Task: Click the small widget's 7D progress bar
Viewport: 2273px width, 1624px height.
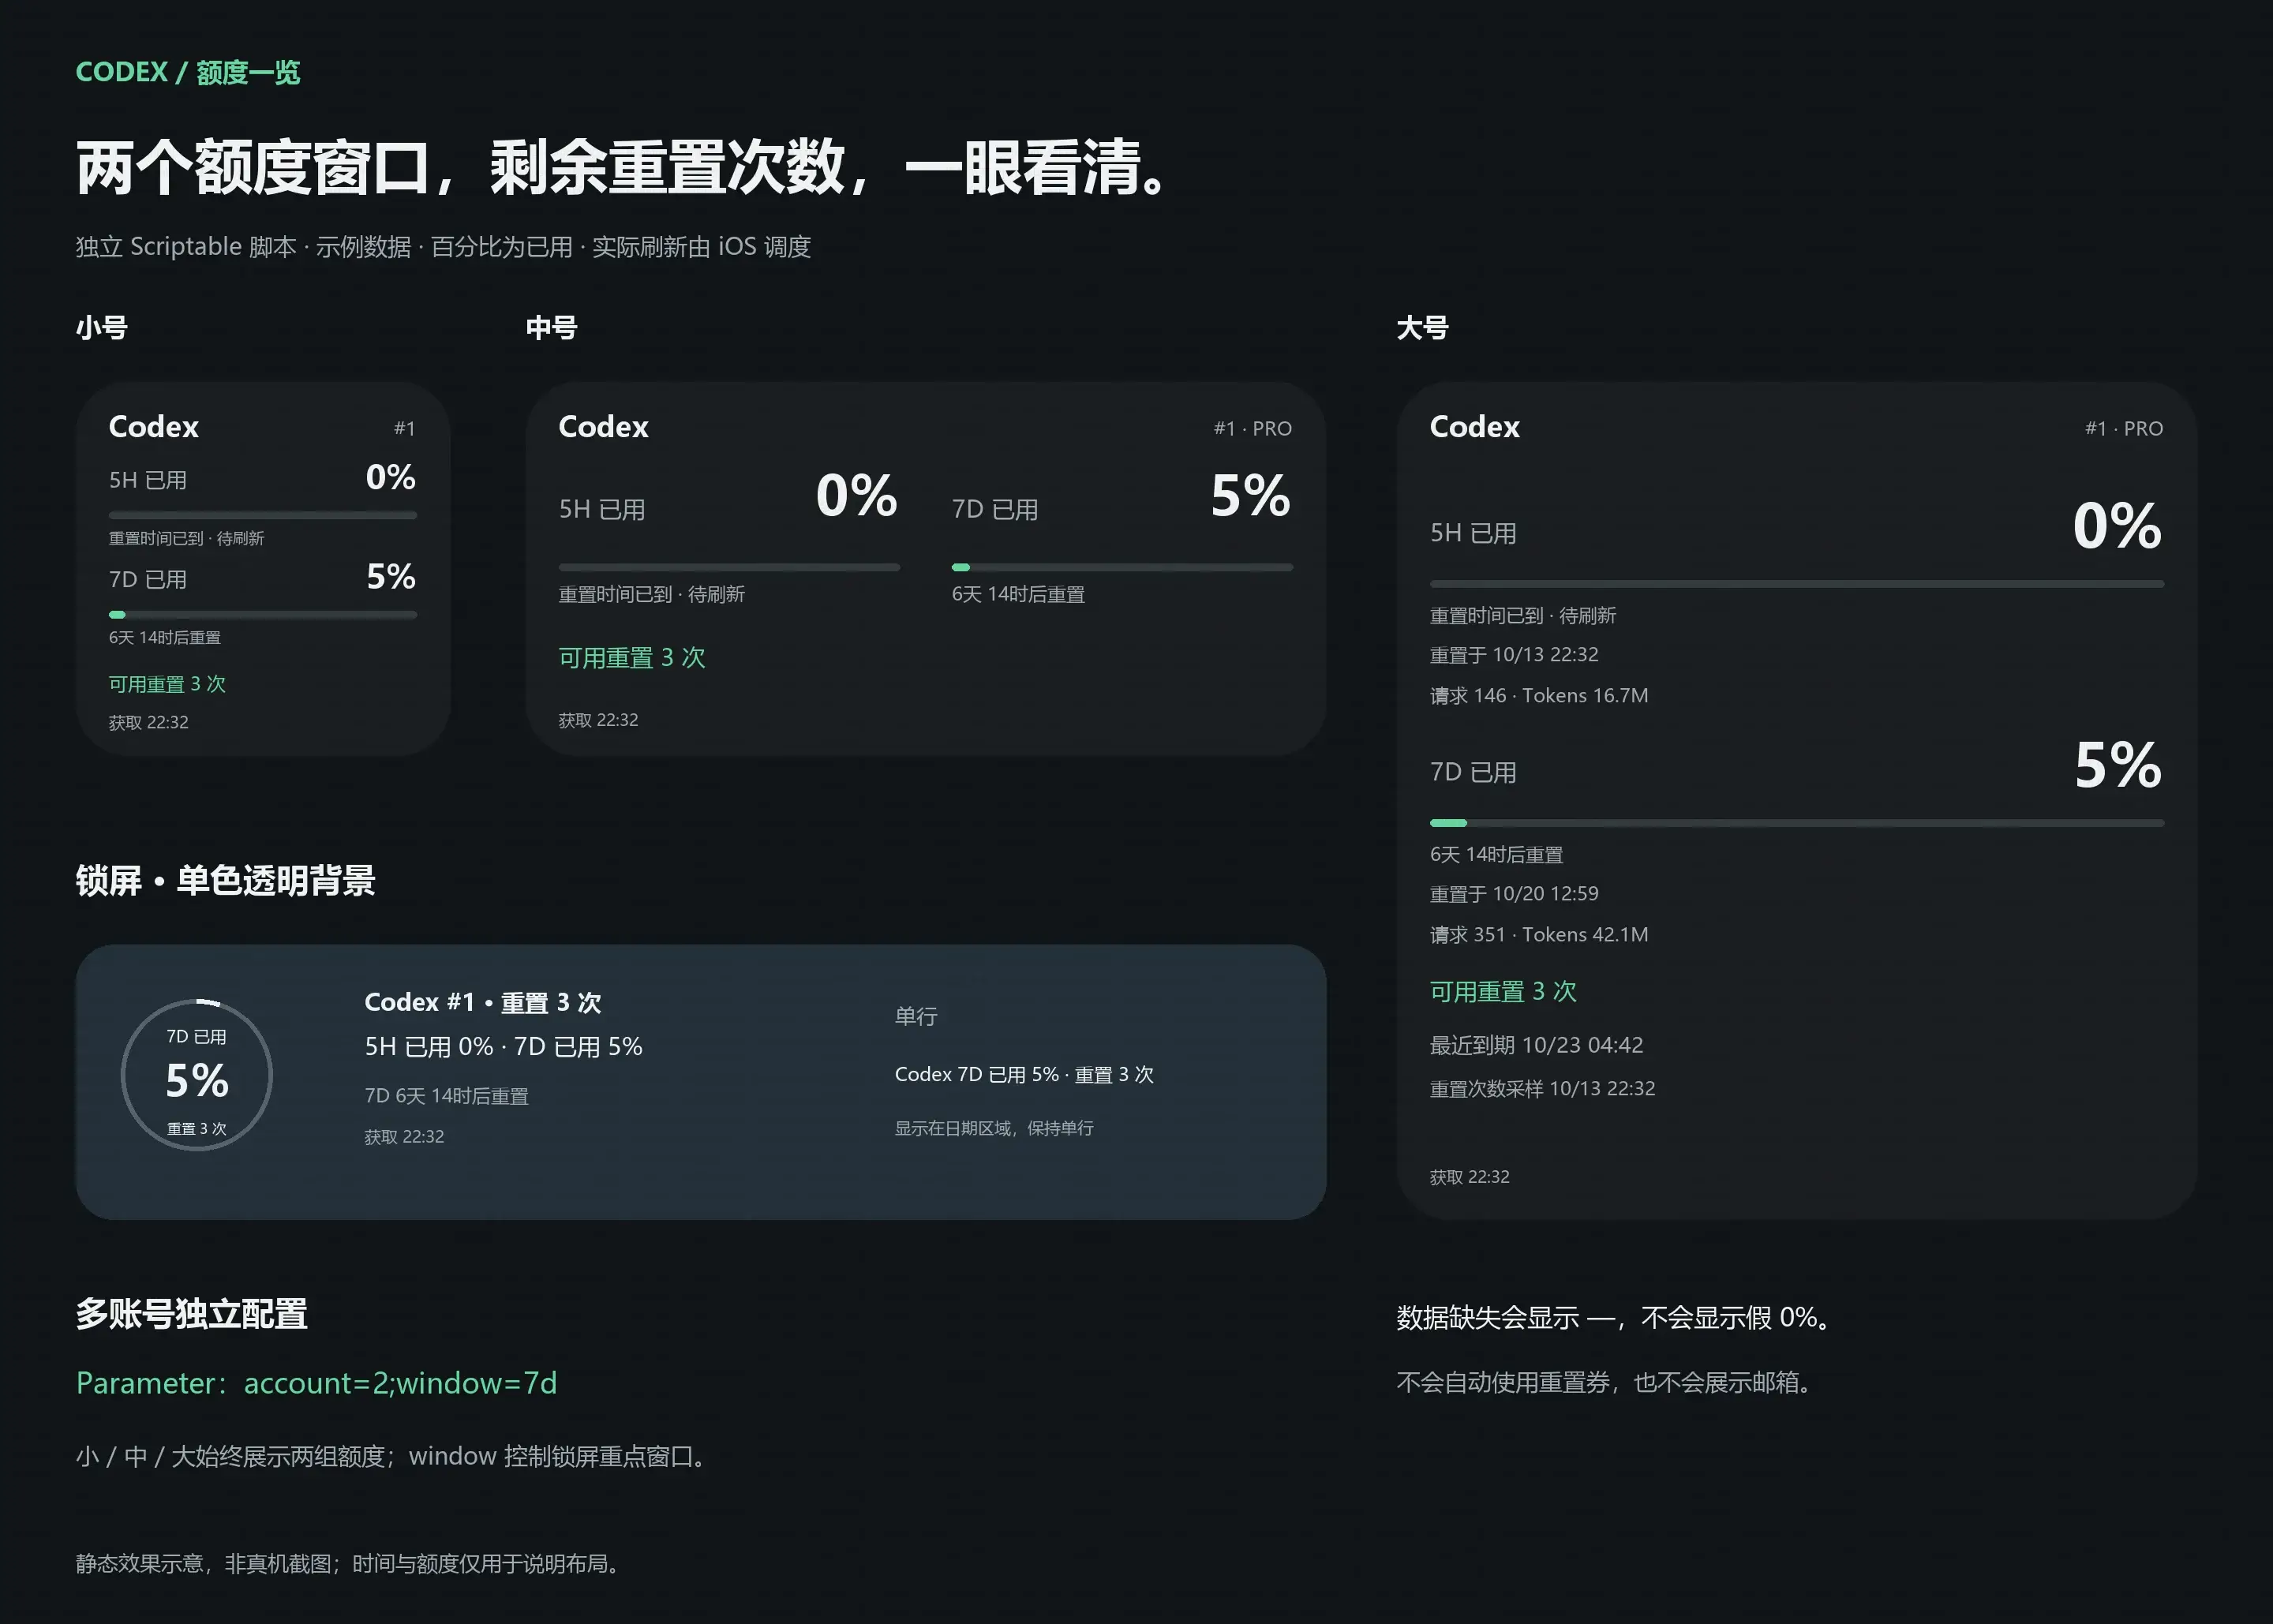Action: (x=263, y=614)
